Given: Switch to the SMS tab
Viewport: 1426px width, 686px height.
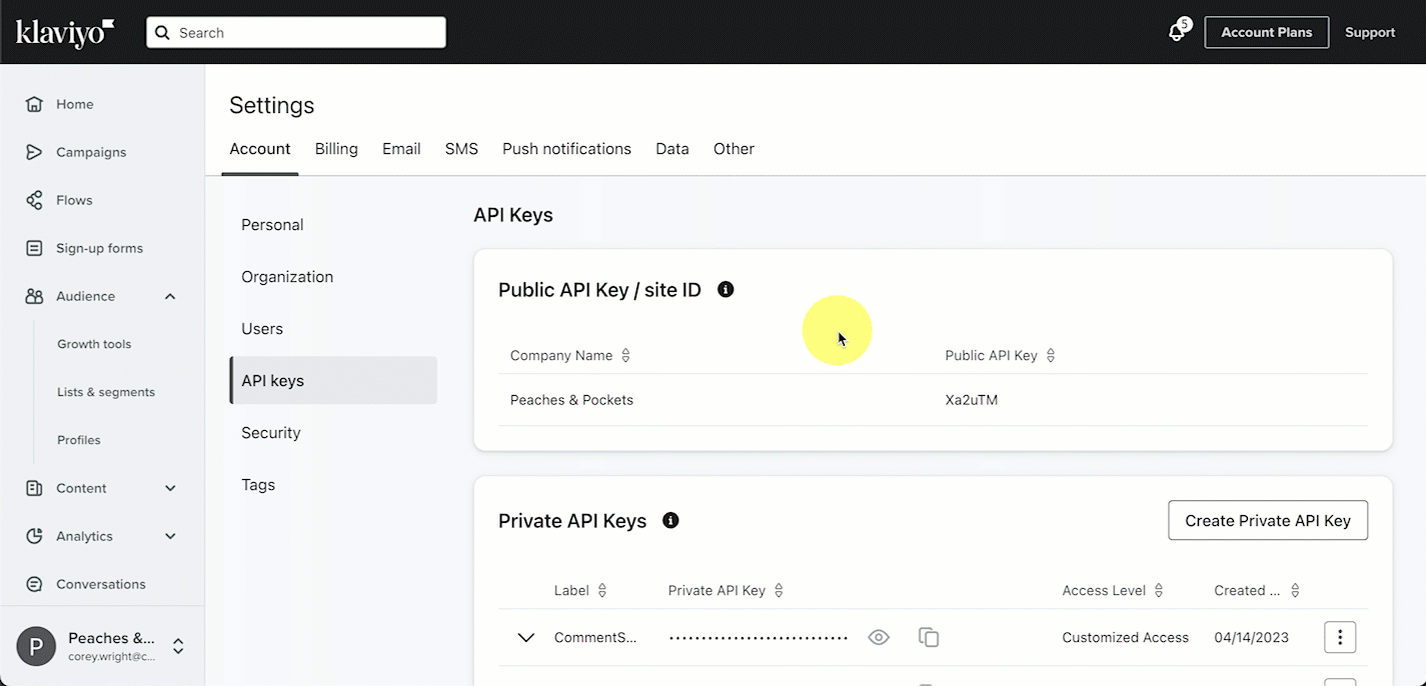Looking at the screenshot, I should 462,149.
